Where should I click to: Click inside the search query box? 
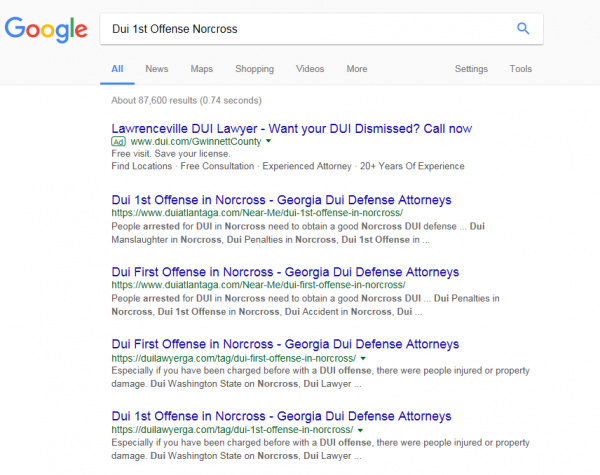(x=300, y=29)
